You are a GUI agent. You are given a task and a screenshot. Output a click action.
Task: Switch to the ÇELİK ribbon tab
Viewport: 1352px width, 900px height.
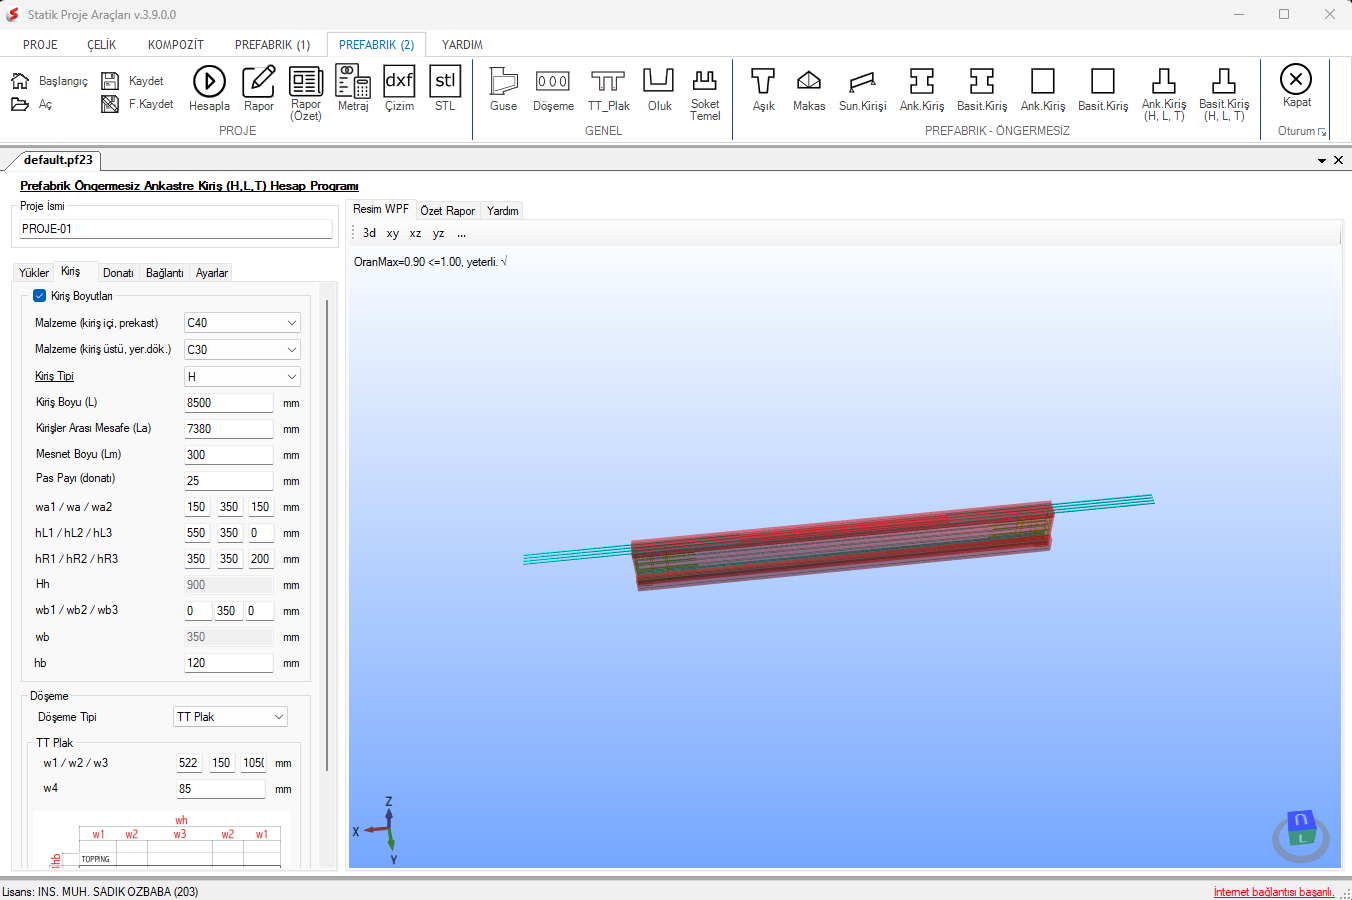pos(102,45)
